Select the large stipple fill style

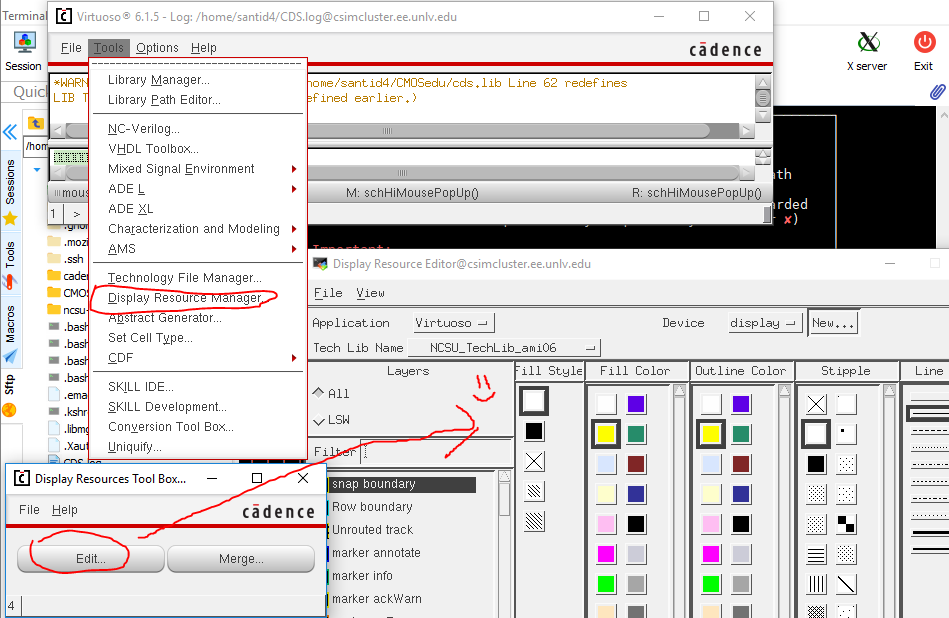click(534, 521)
